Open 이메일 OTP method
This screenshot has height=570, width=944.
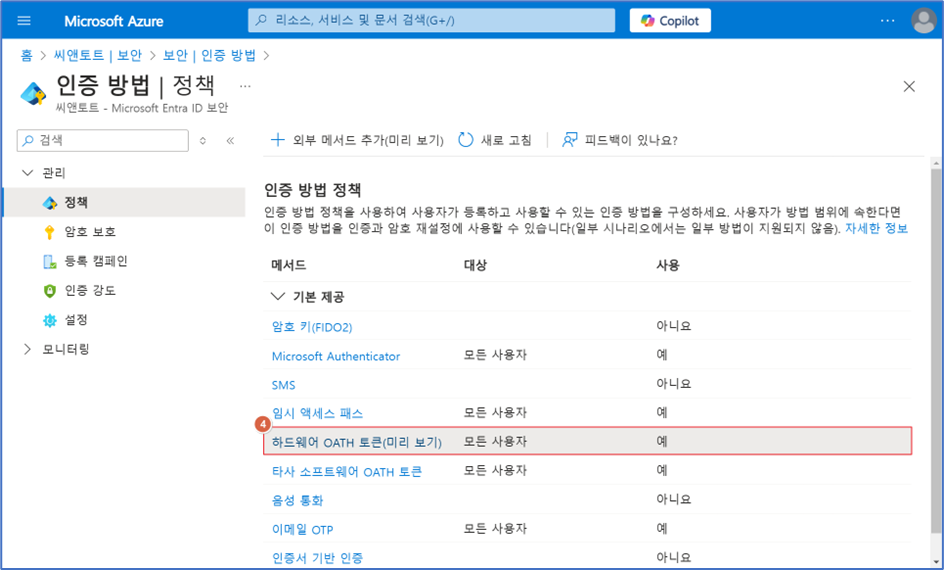point(302,530)
